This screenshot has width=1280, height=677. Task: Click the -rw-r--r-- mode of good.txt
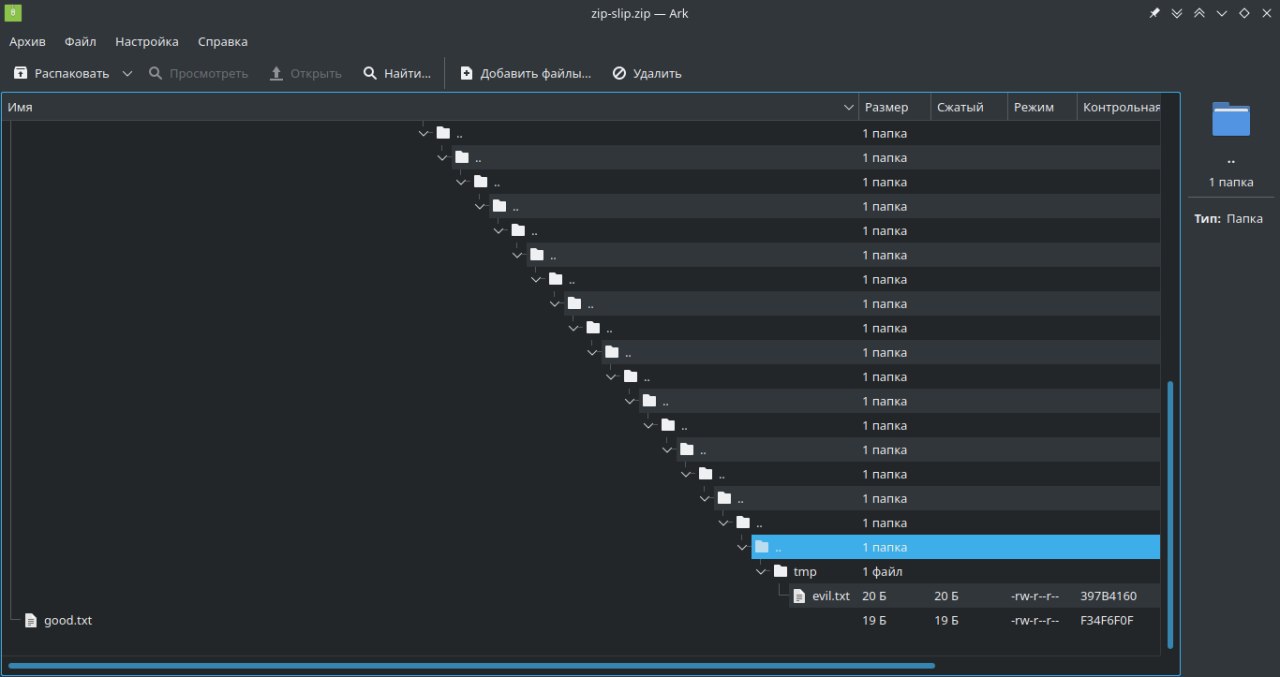(x=1035, y=620)
